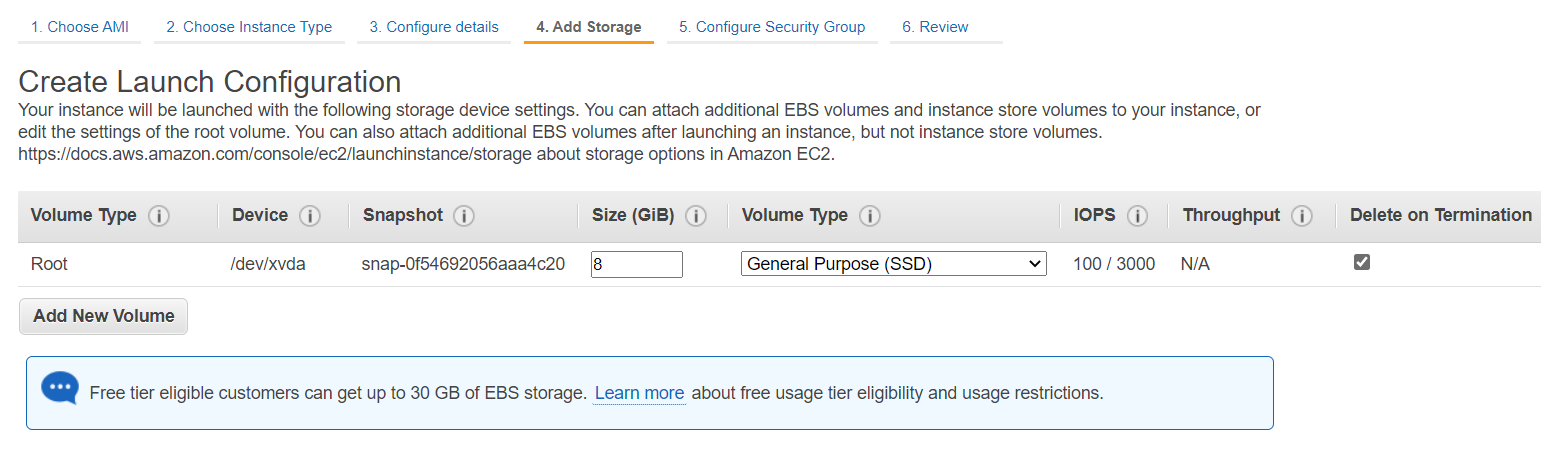The height and width of the screenshot is (464, 1541).
Task: Click info icon next to first Volume Type header
Action: coord(158,216)
